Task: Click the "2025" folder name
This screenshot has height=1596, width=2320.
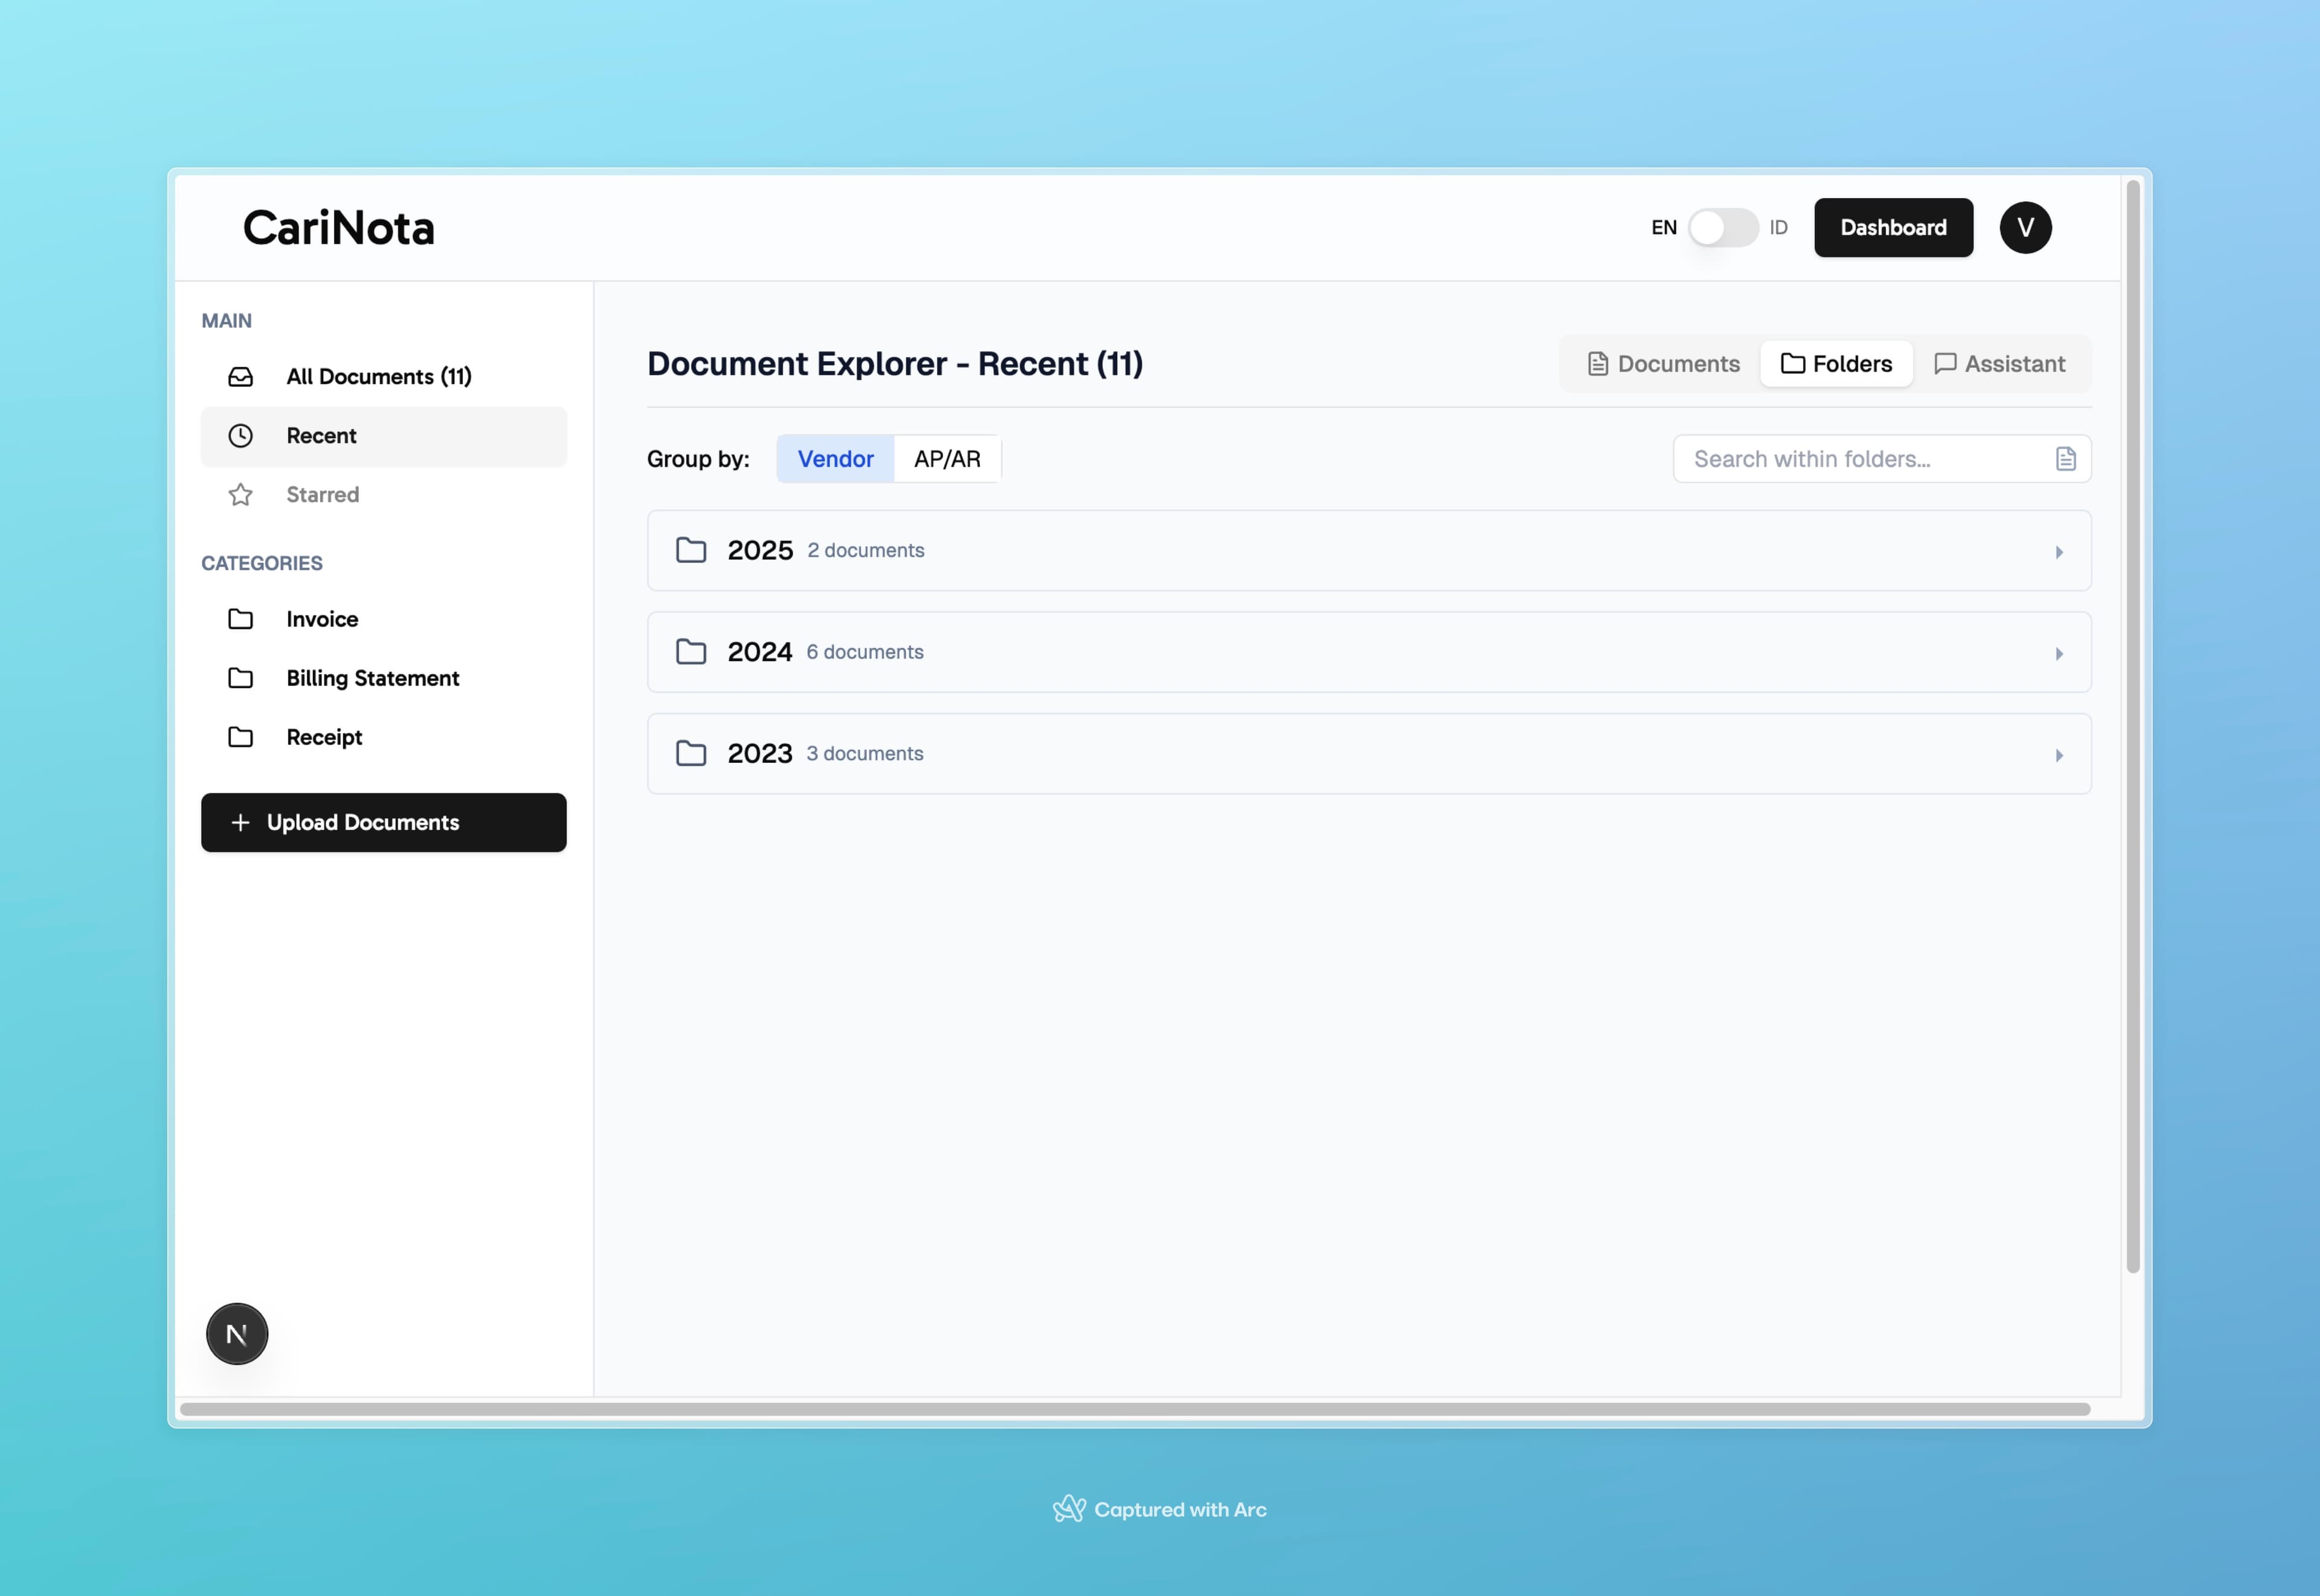Action: tap(760, 550)
